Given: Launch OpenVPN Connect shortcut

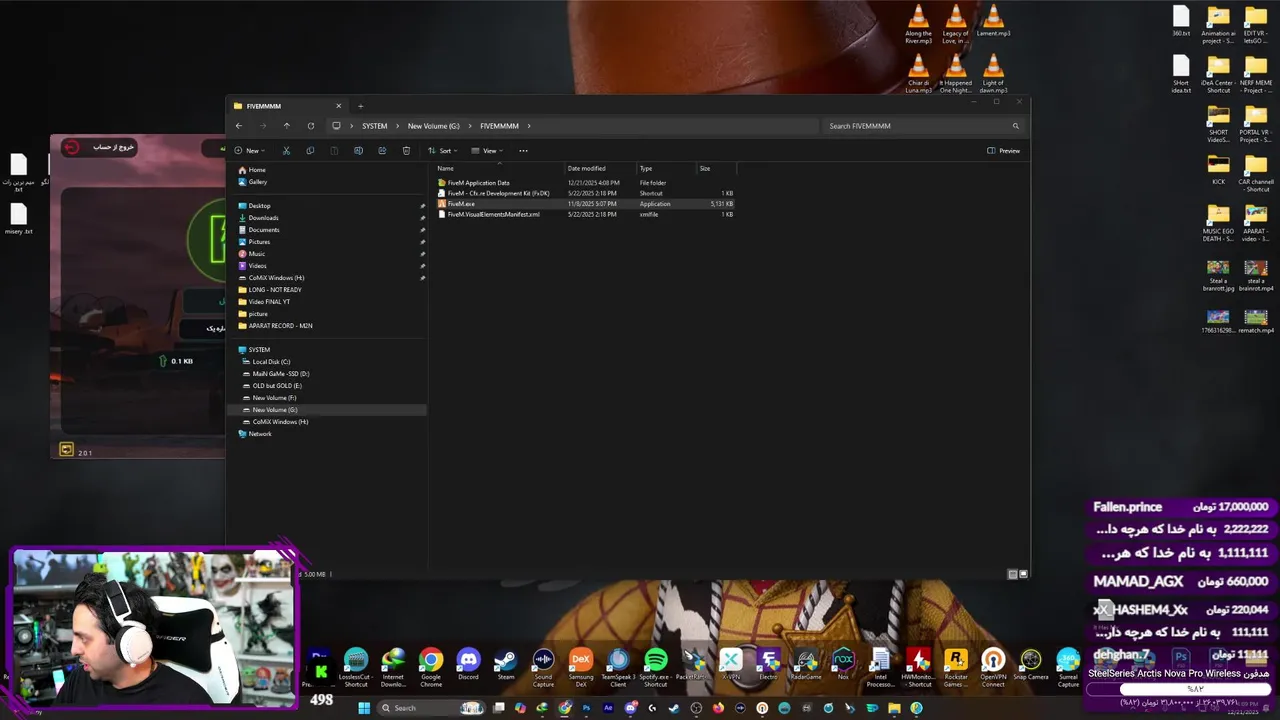Looking at the screenshot, I should [993, 667].
